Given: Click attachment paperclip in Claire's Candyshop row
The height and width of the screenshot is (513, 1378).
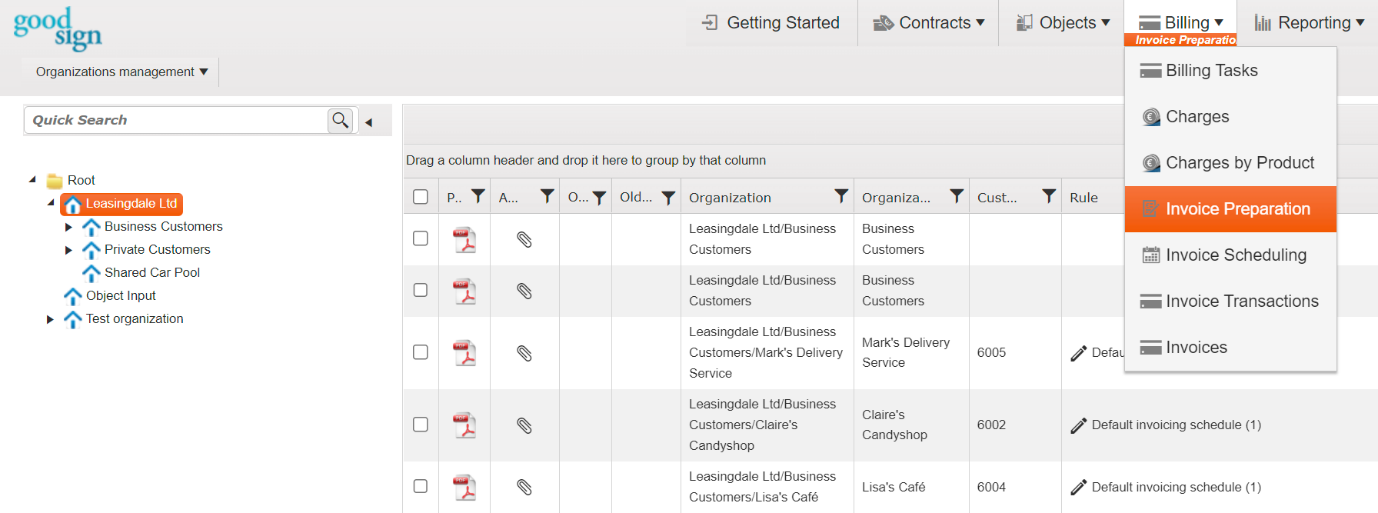Looking at the screenshot, I should tap(524, 425).
